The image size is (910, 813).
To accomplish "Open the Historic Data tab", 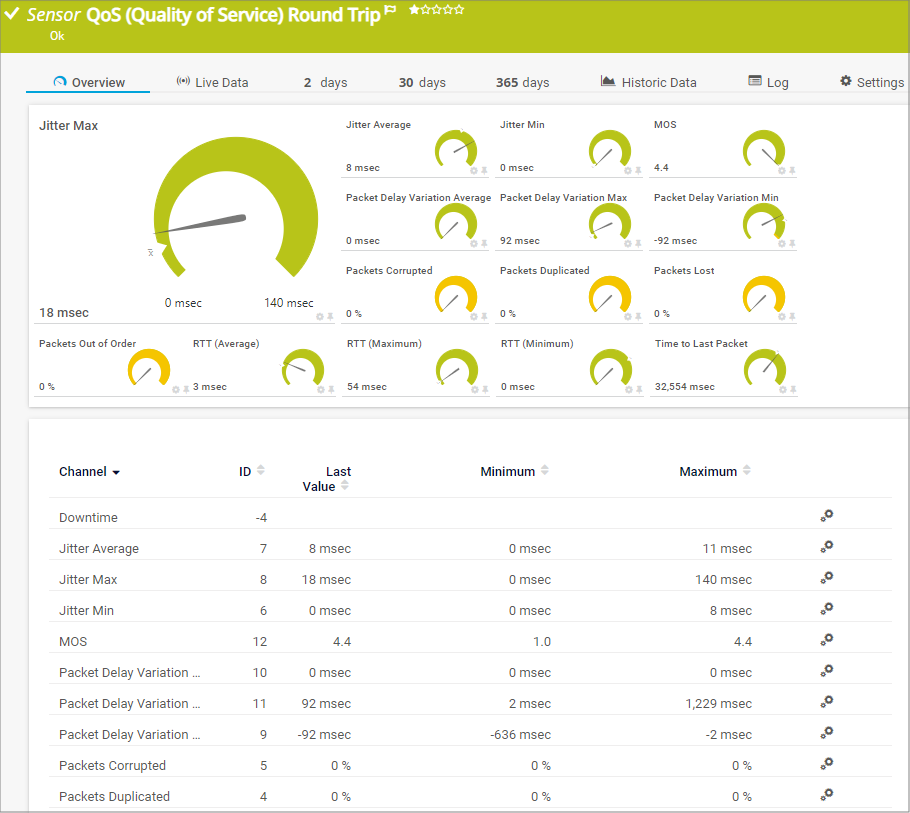I will coord(648,83).
